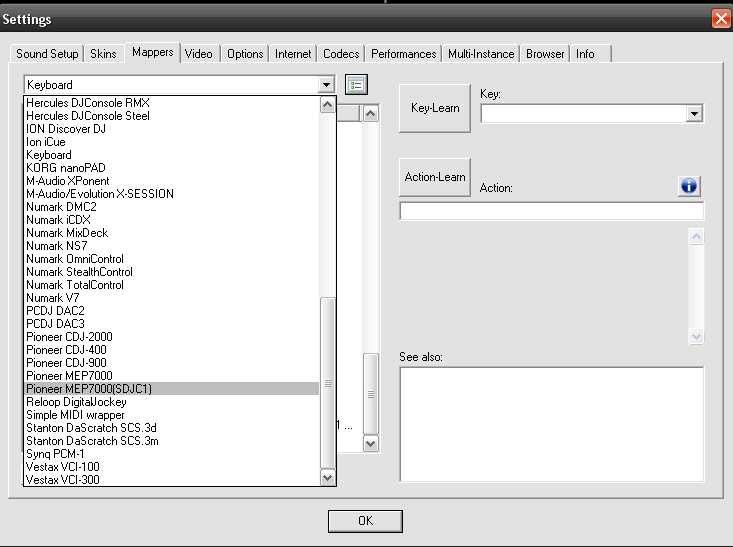Pick Vestax VCI-300 in the device list
Screen dimensions: 733x547
click(63, 480)
